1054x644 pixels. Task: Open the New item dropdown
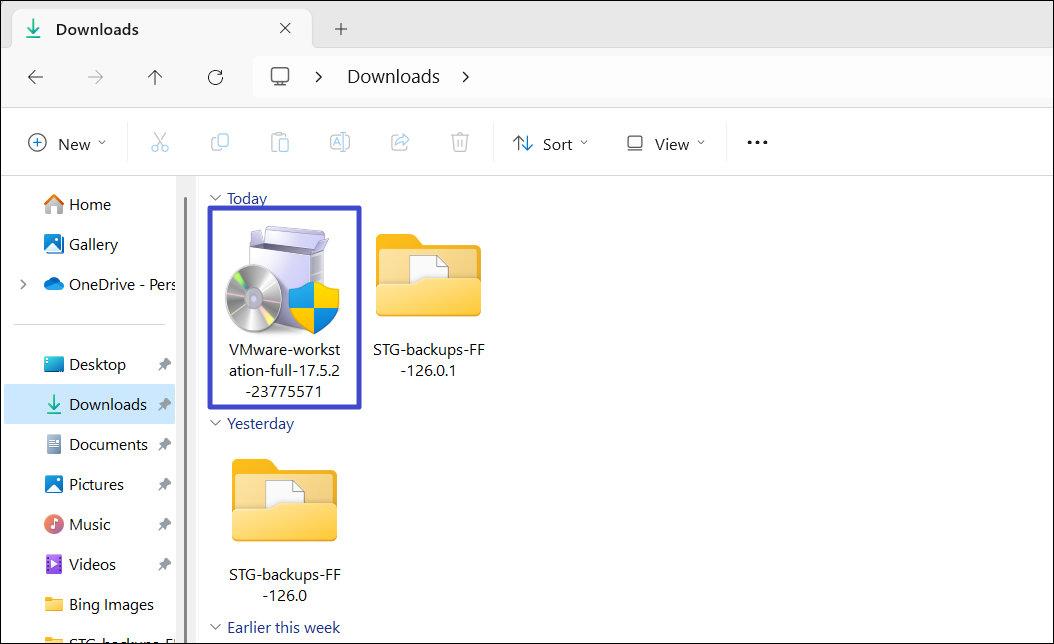click(x=66, y=144)
